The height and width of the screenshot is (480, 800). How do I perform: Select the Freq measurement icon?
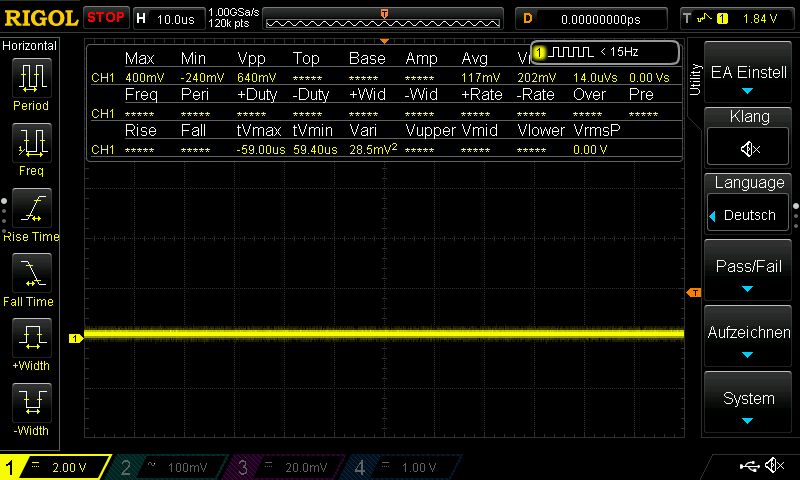(32, 143)
